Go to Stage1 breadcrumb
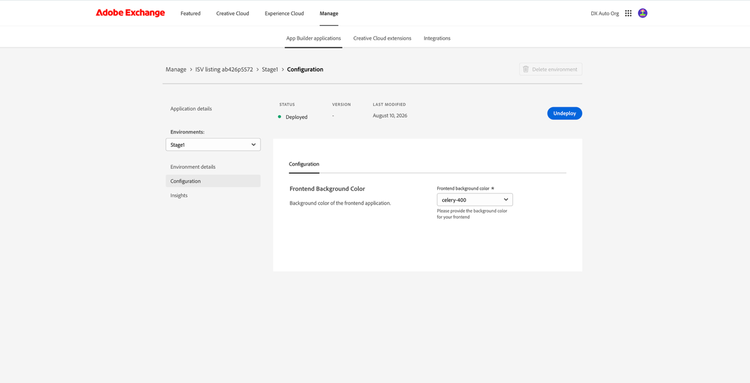The height and width of the screenshot is (383, 750). [x=270, y=69]
